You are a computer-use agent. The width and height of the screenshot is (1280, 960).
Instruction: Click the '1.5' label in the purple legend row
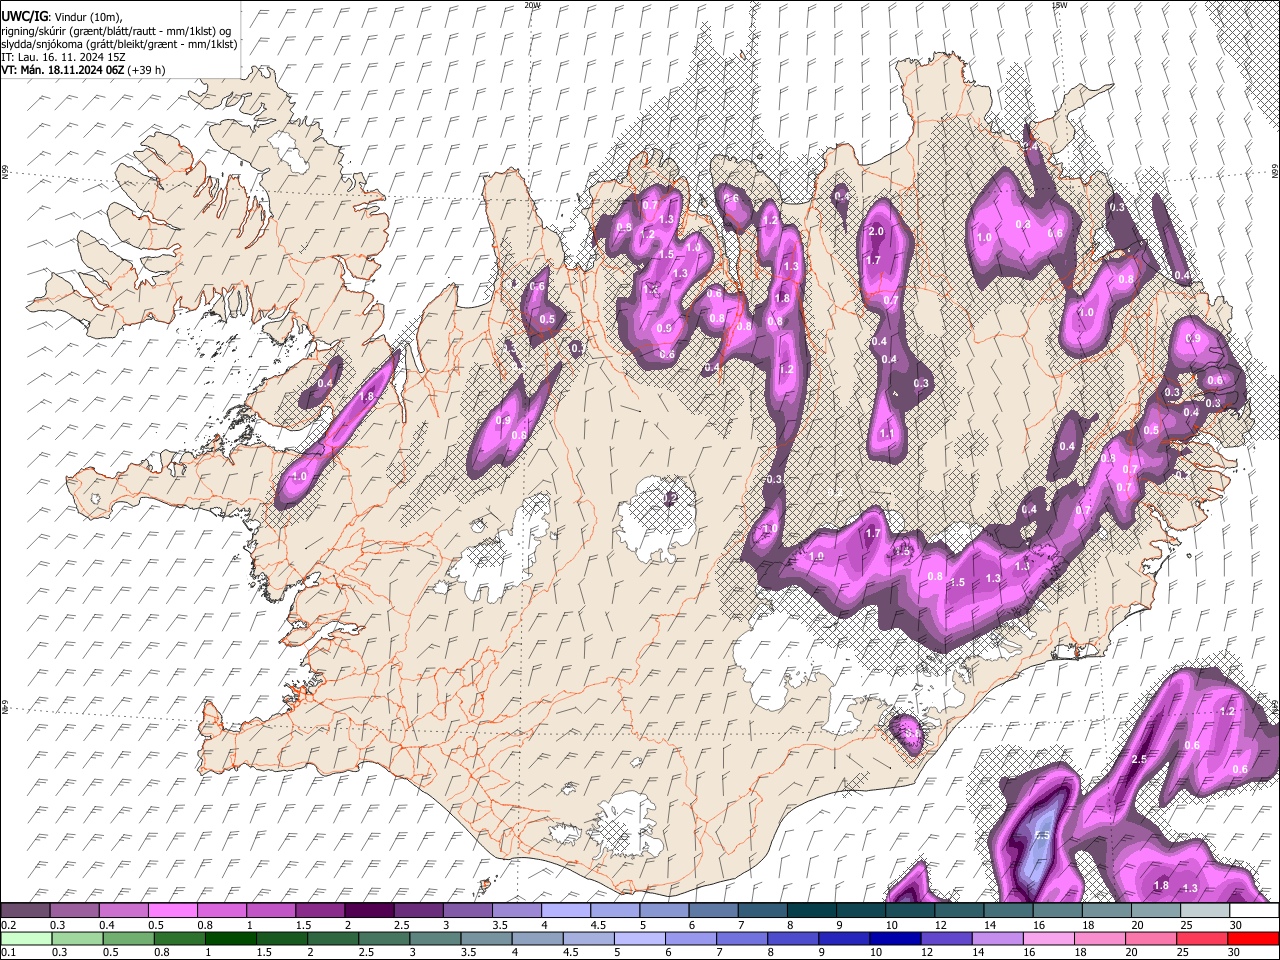point(304,925)
